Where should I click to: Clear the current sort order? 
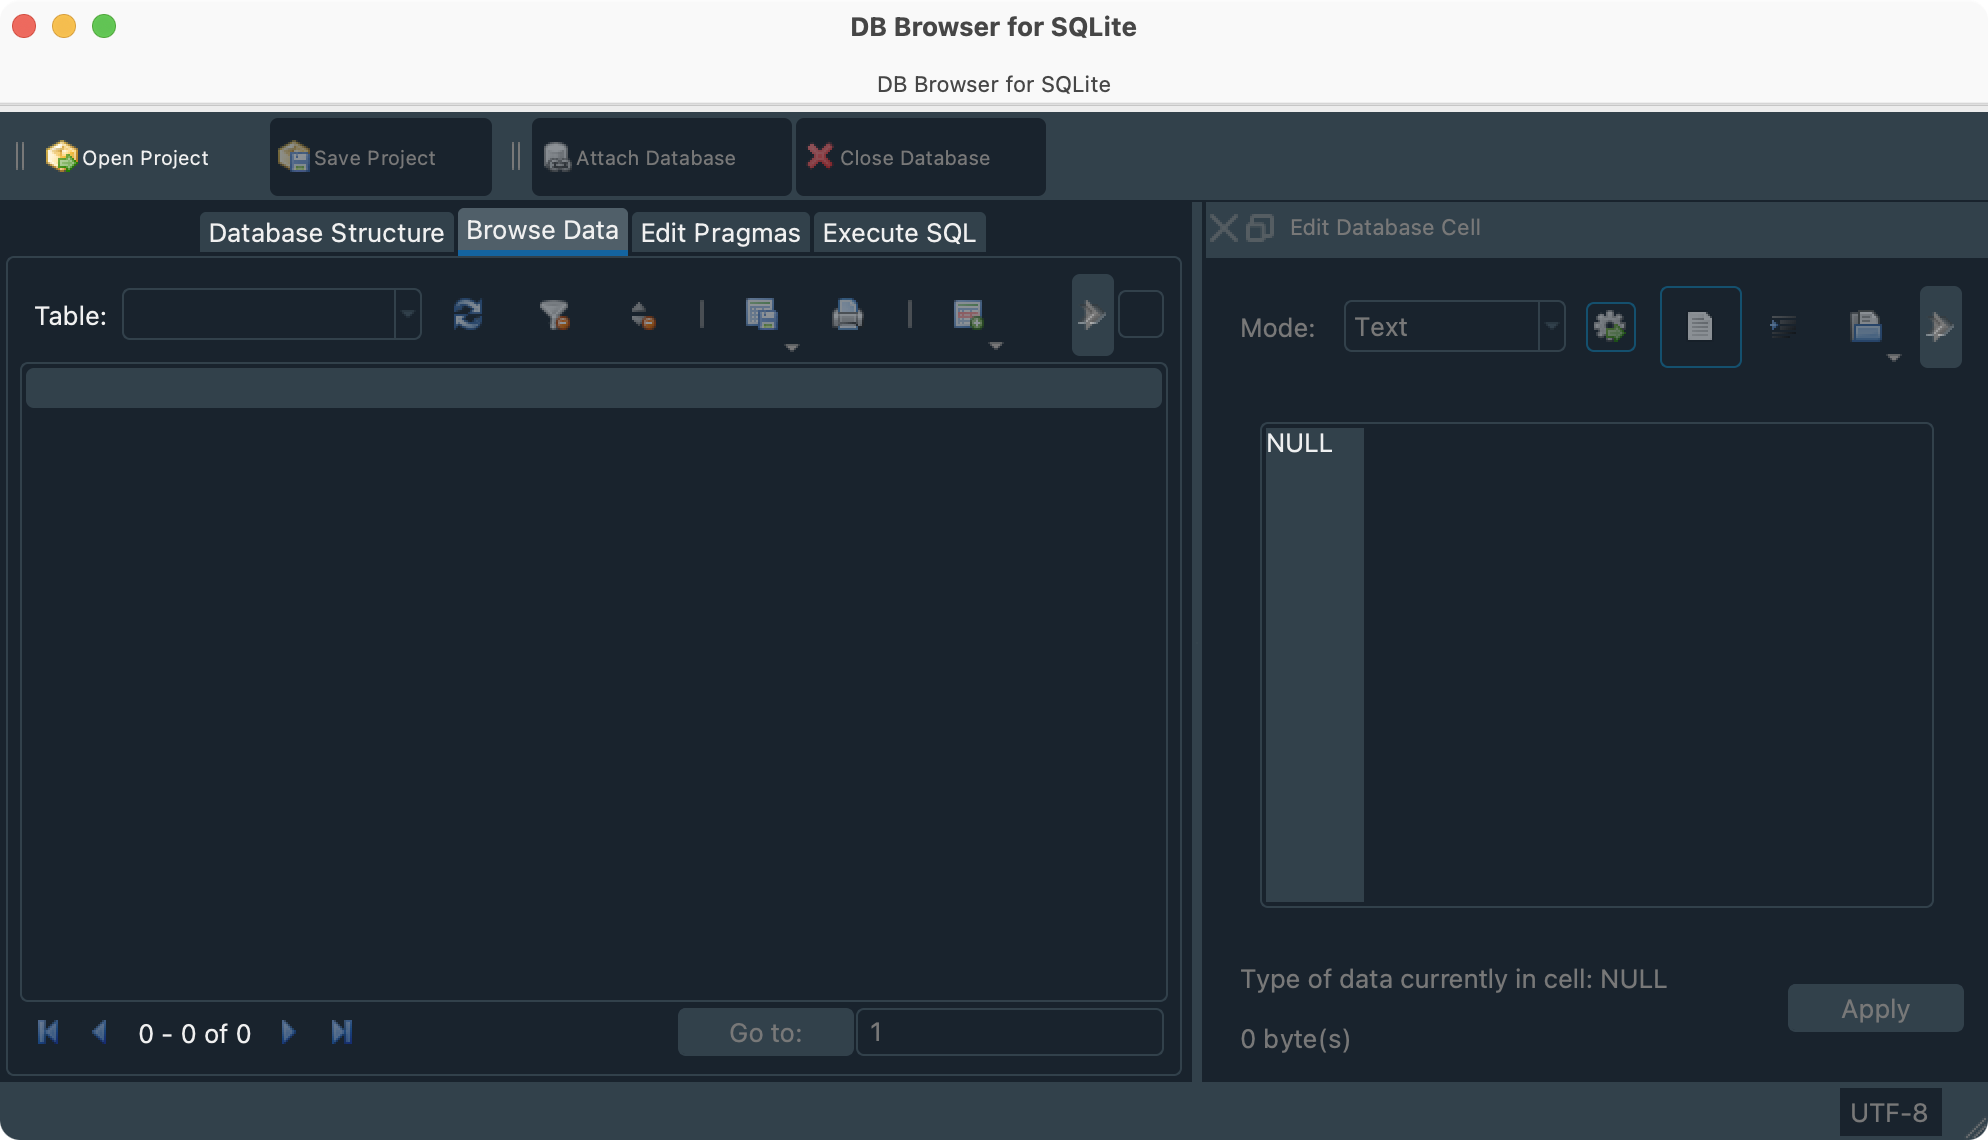pos(643,314)
